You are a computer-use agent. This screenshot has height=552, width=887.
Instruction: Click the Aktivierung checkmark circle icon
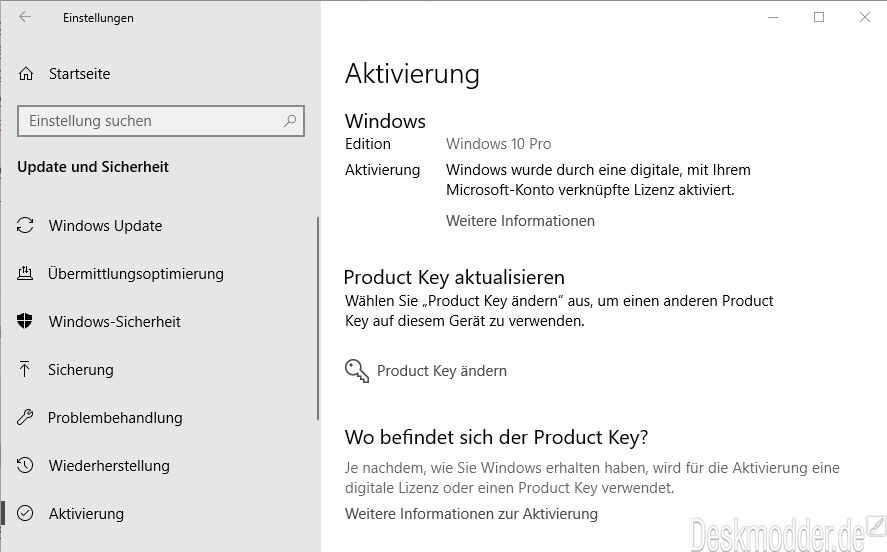click(25, 513)
